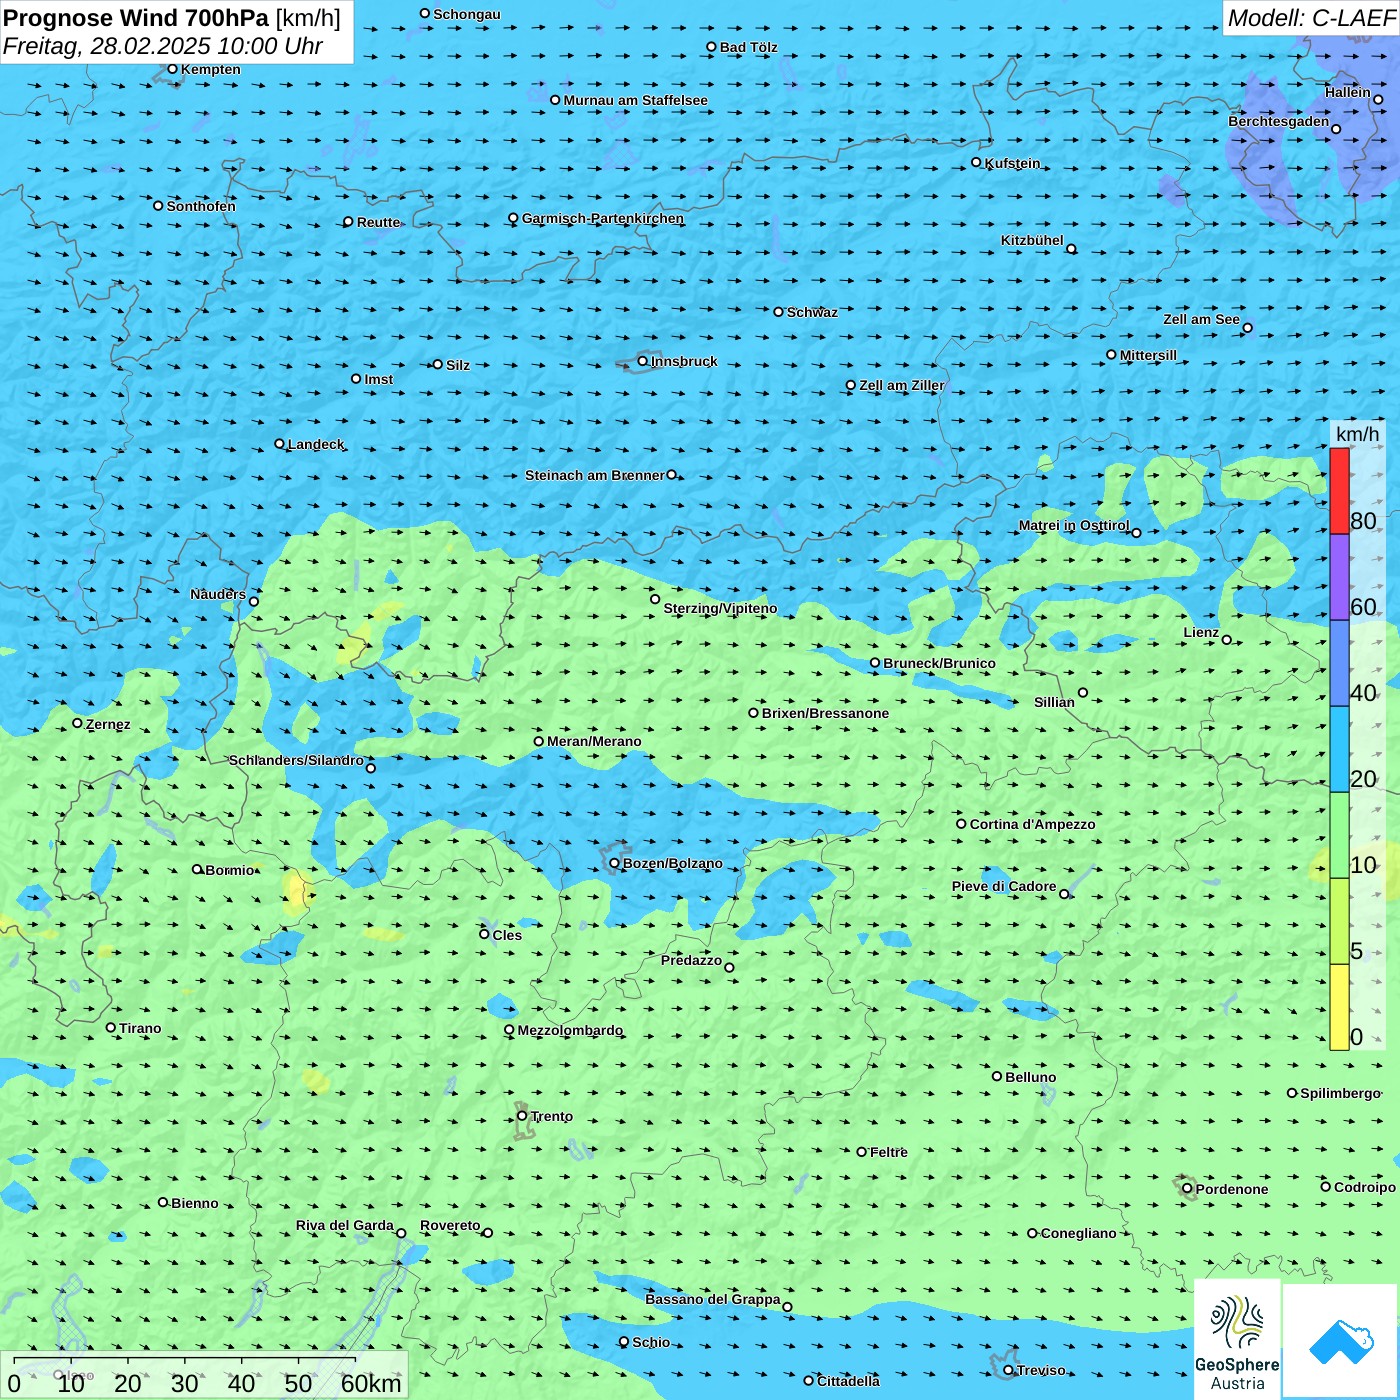Select the Cles city marker circle
Image resolution: width=1400 pixels, height=1400 pixels.
point(485,934)
